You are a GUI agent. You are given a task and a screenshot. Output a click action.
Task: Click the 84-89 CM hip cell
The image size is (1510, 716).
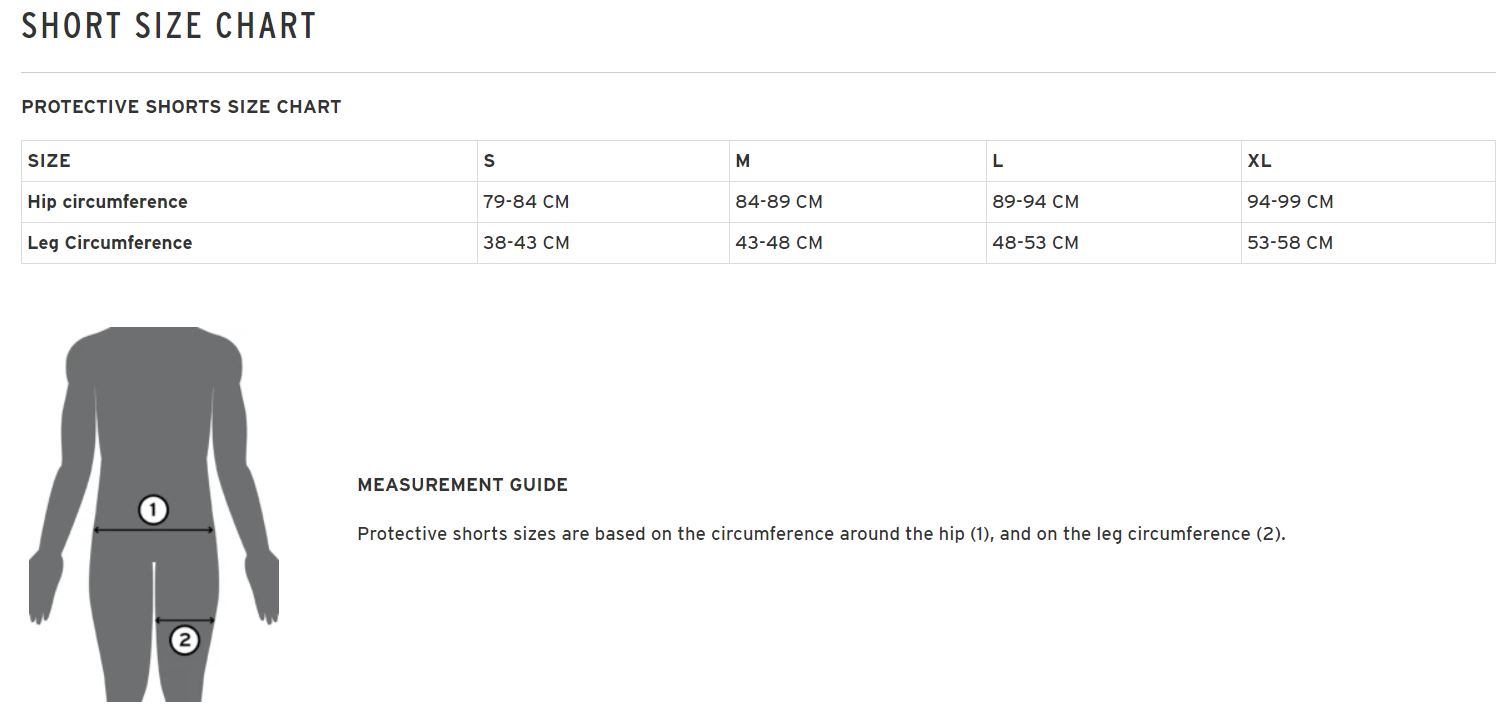[x=779, y=202]
